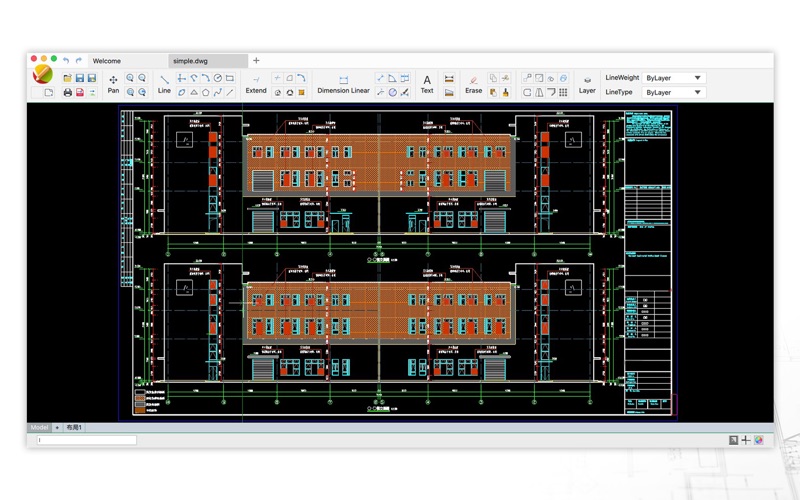
Task: Activate the Dimension Linear tool
Action: [x=343, y=84]
